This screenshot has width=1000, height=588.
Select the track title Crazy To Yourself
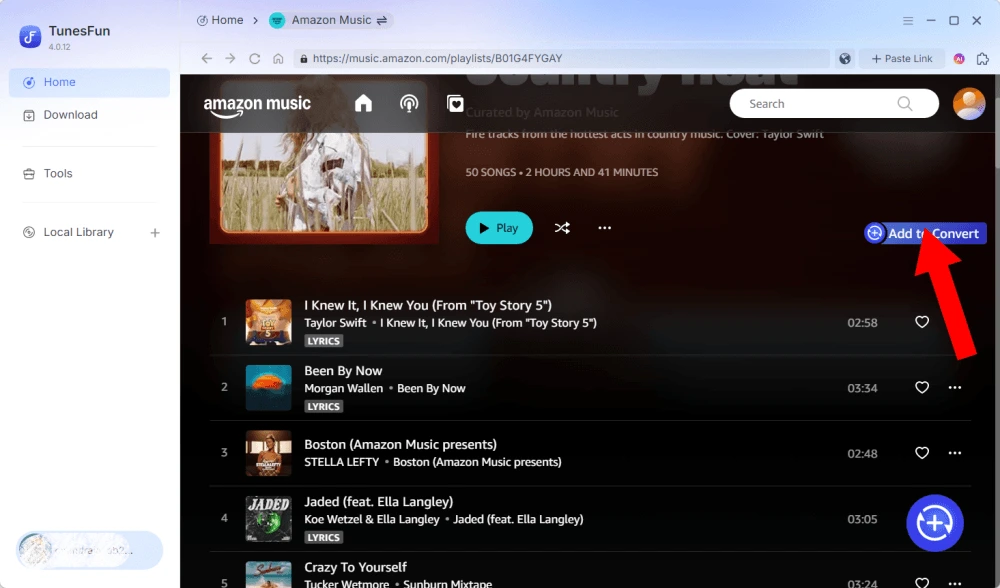pyautogui.click(x=355, y=568)
